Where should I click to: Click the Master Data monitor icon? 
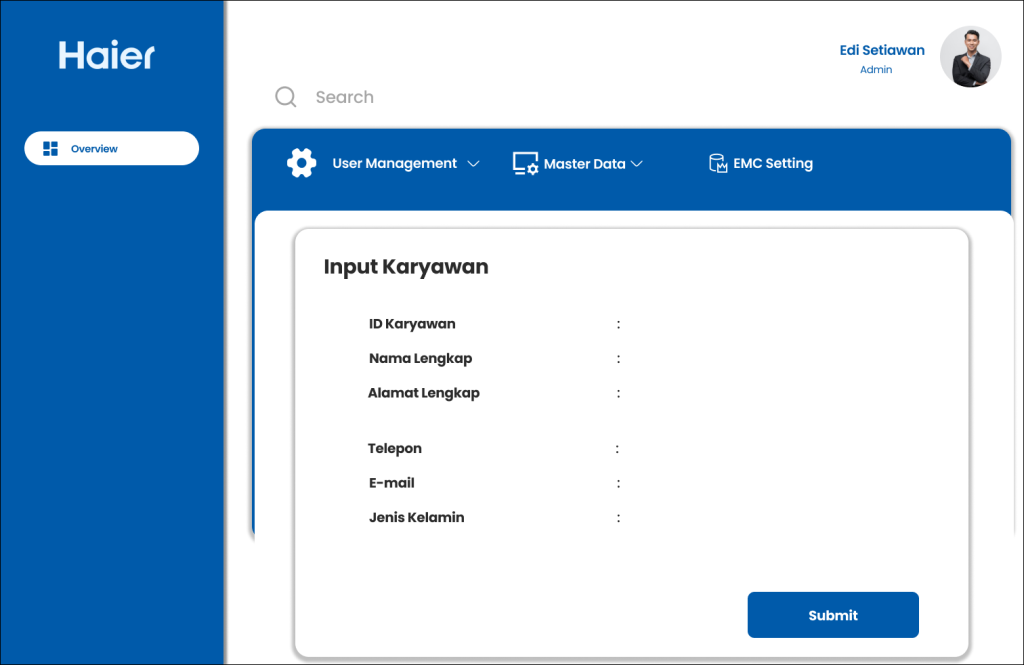(525, 163)
